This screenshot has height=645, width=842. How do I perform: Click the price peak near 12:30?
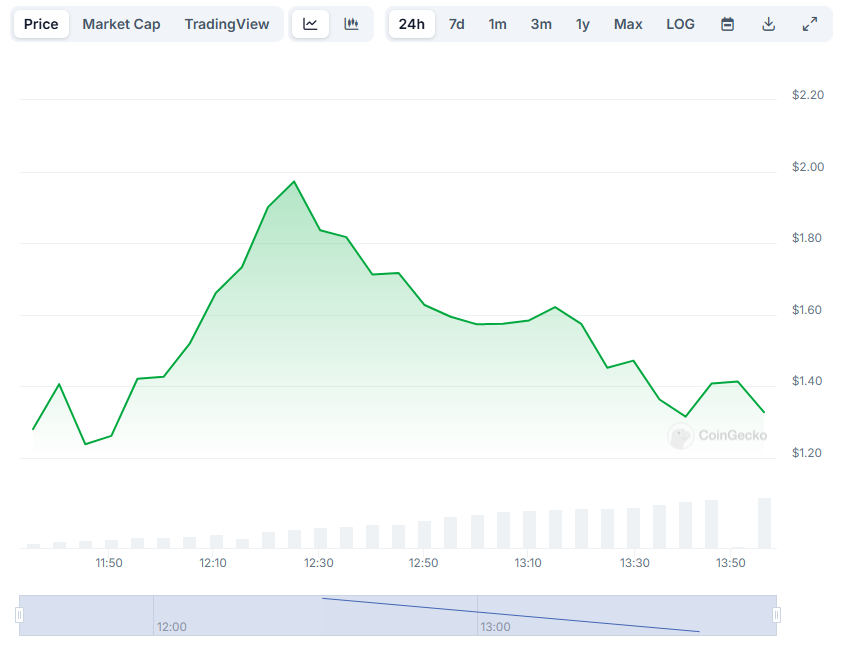(x=294, y=182)
